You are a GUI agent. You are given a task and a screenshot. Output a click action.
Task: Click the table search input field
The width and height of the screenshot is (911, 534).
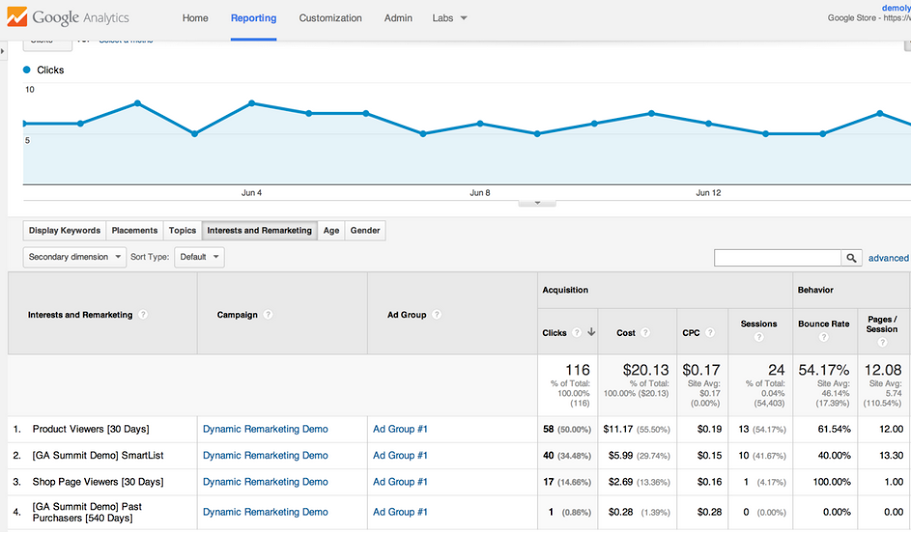[x=777, y=258]
